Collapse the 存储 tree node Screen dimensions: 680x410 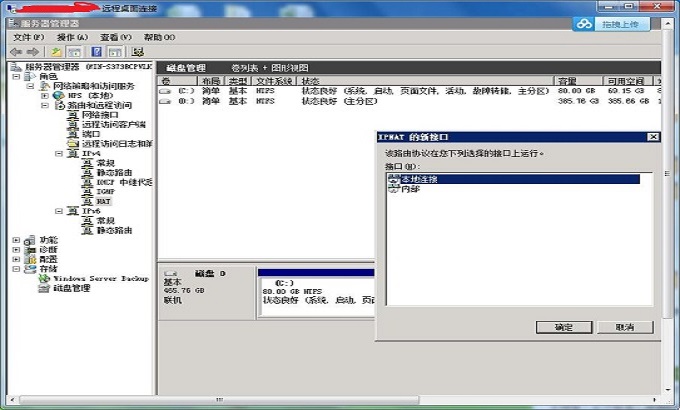coord(15,268)
